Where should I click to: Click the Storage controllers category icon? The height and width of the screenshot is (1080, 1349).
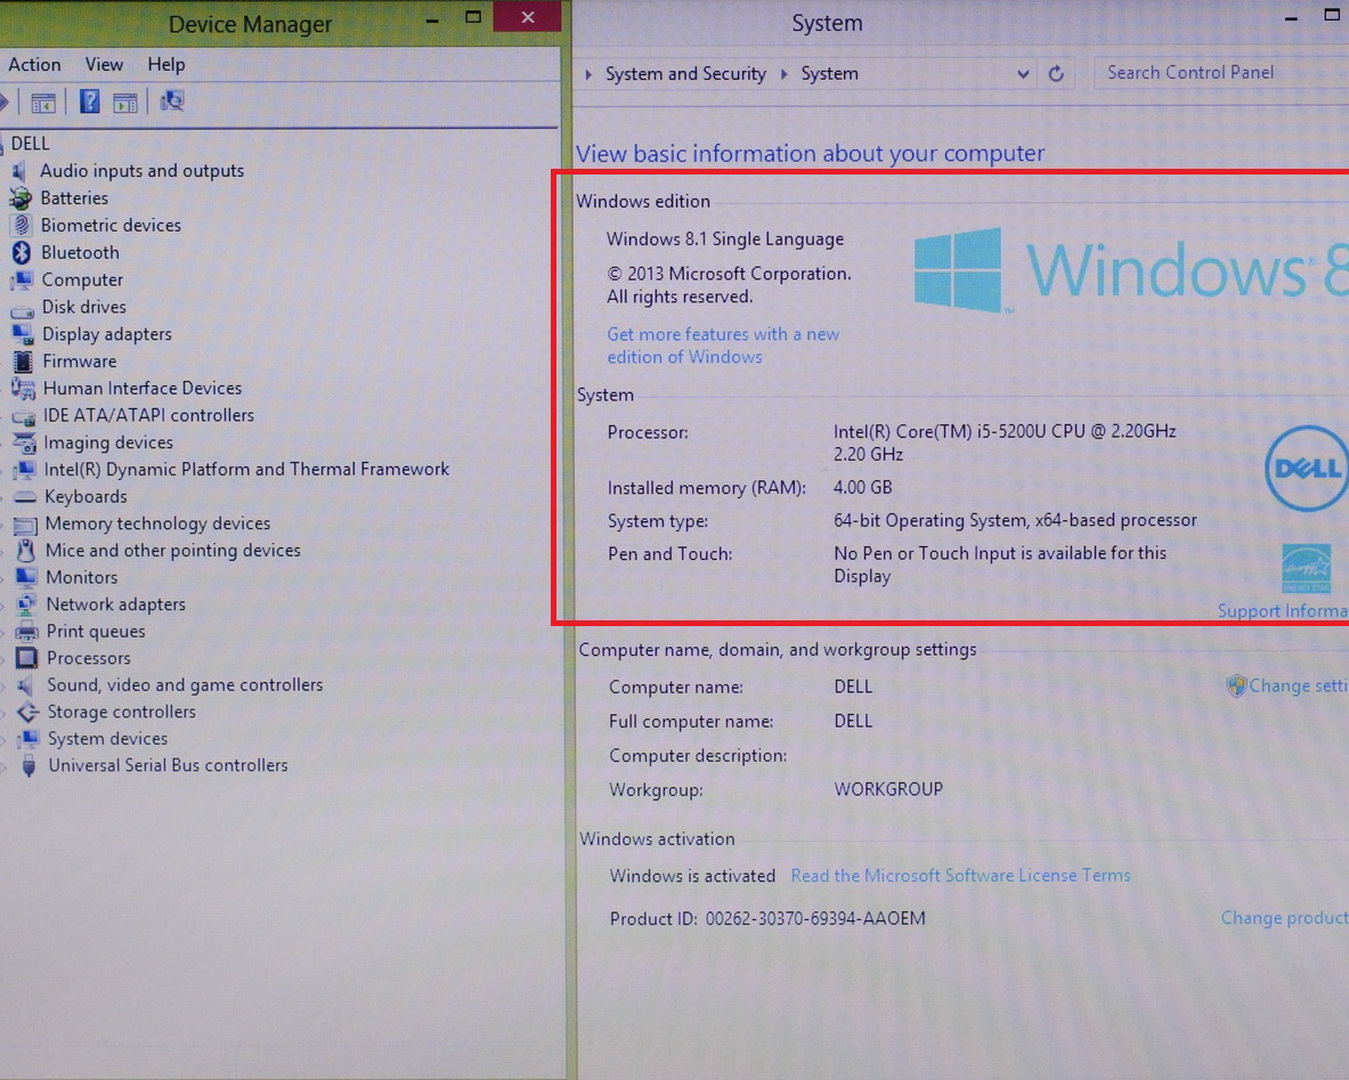[x=28, y=712]
